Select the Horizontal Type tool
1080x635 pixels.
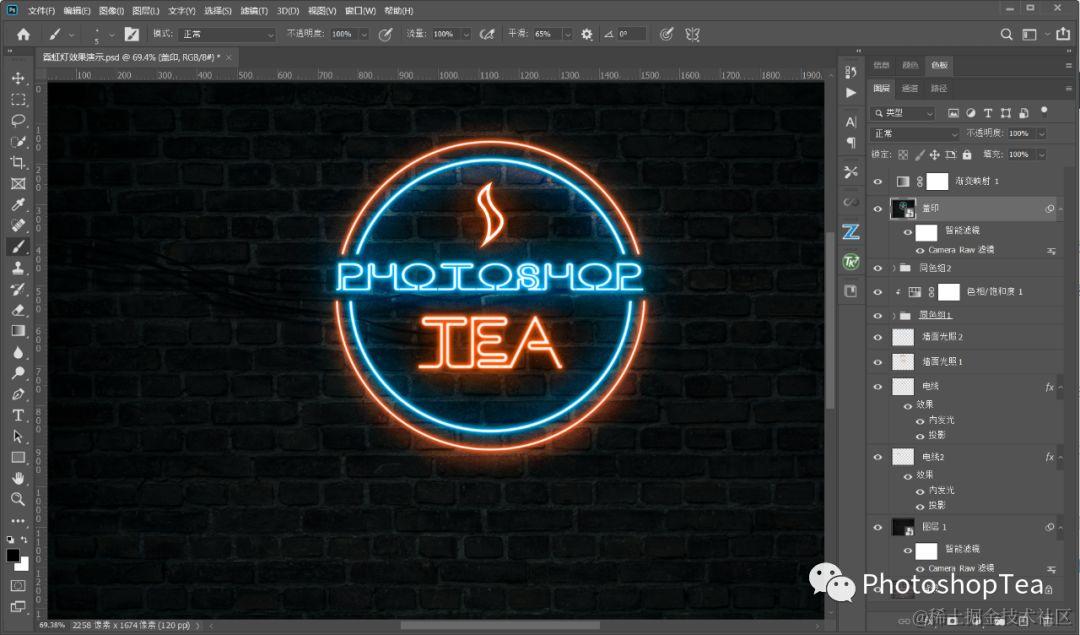[x=18, y=415]
